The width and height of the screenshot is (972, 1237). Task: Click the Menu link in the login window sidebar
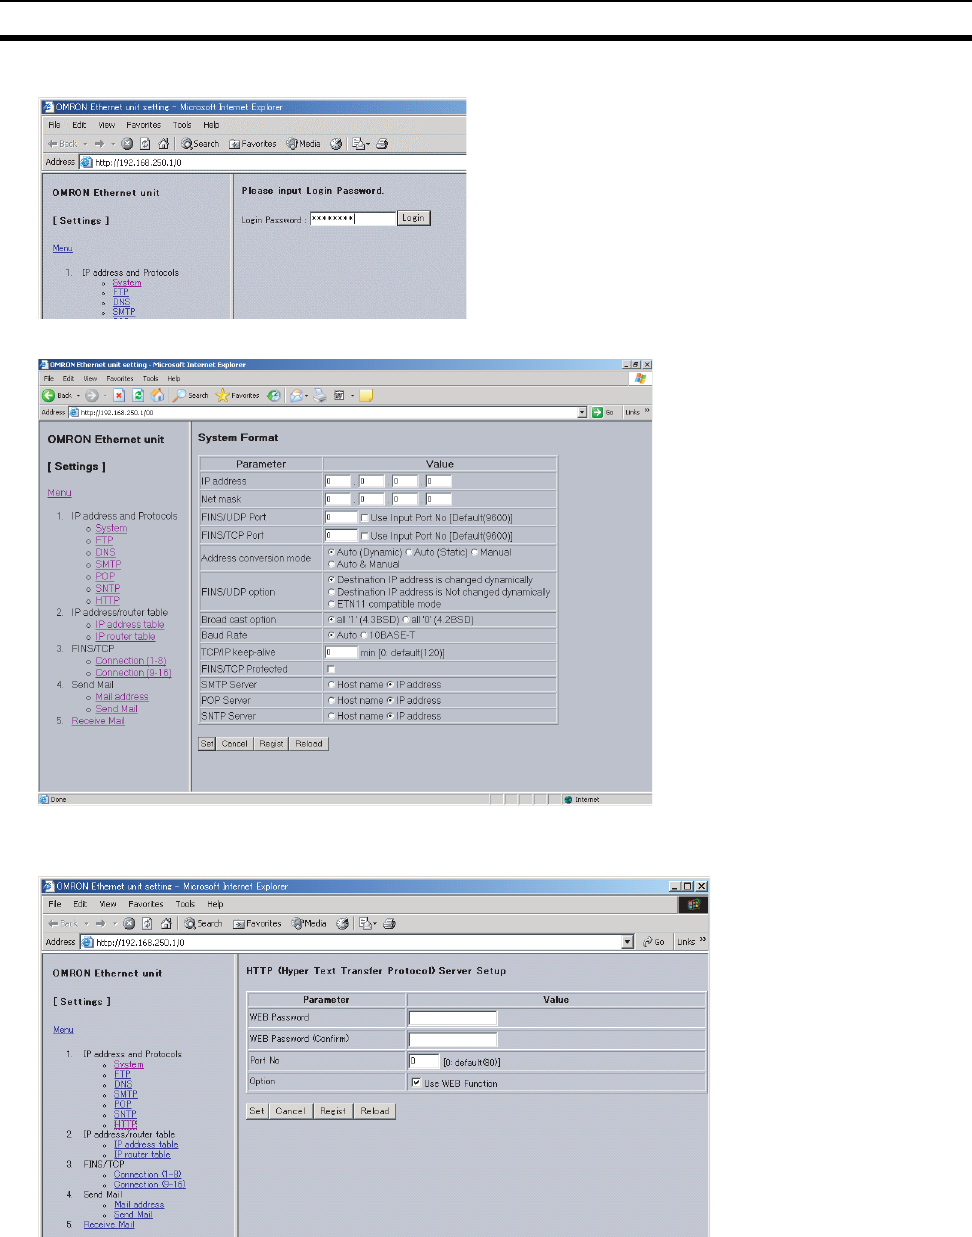tap(62, 248)
